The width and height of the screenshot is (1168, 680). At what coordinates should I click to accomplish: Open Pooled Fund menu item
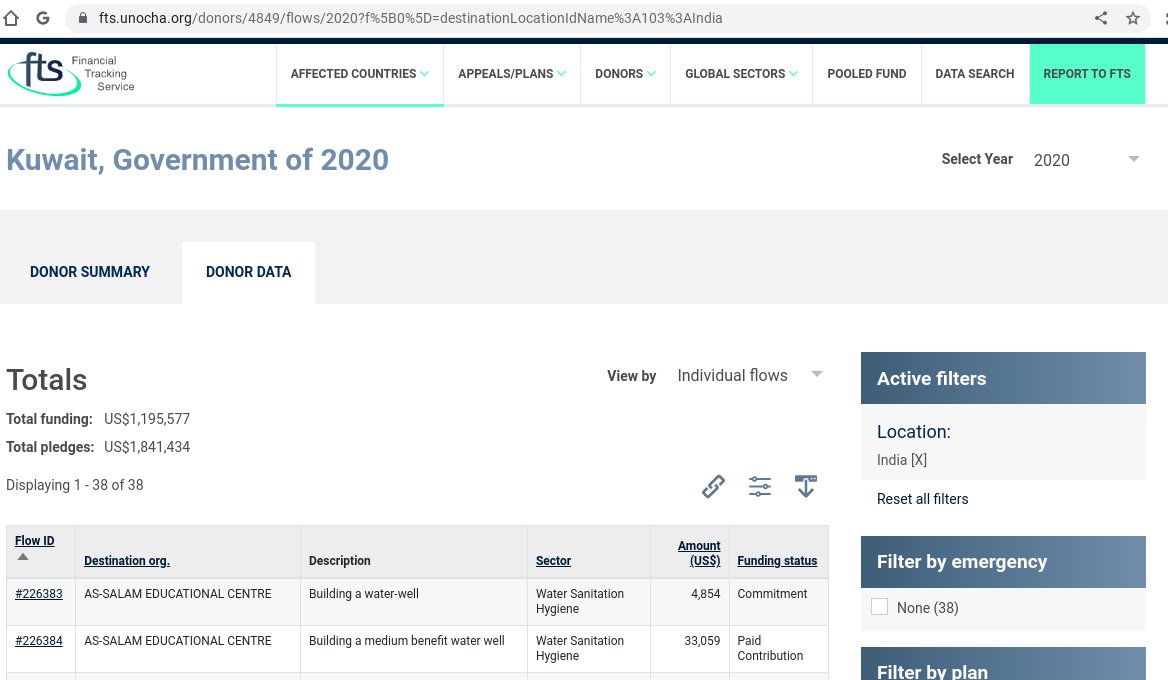click(x=866, y=74)
